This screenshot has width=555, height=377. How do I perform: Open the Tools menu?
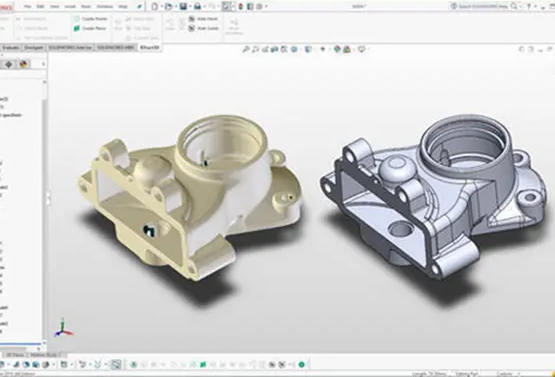[86, 6]
